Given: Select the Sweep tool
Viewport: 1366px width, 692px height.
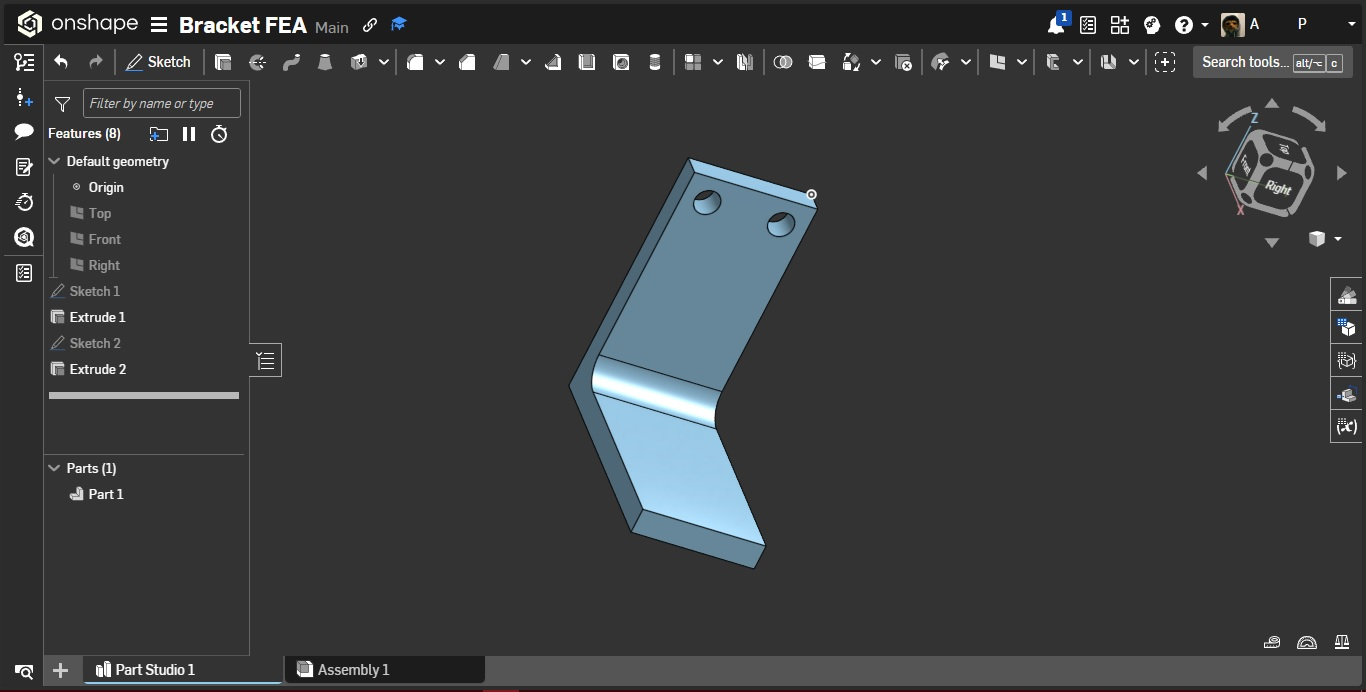Looking at the screenshot, I should (292, 62).
